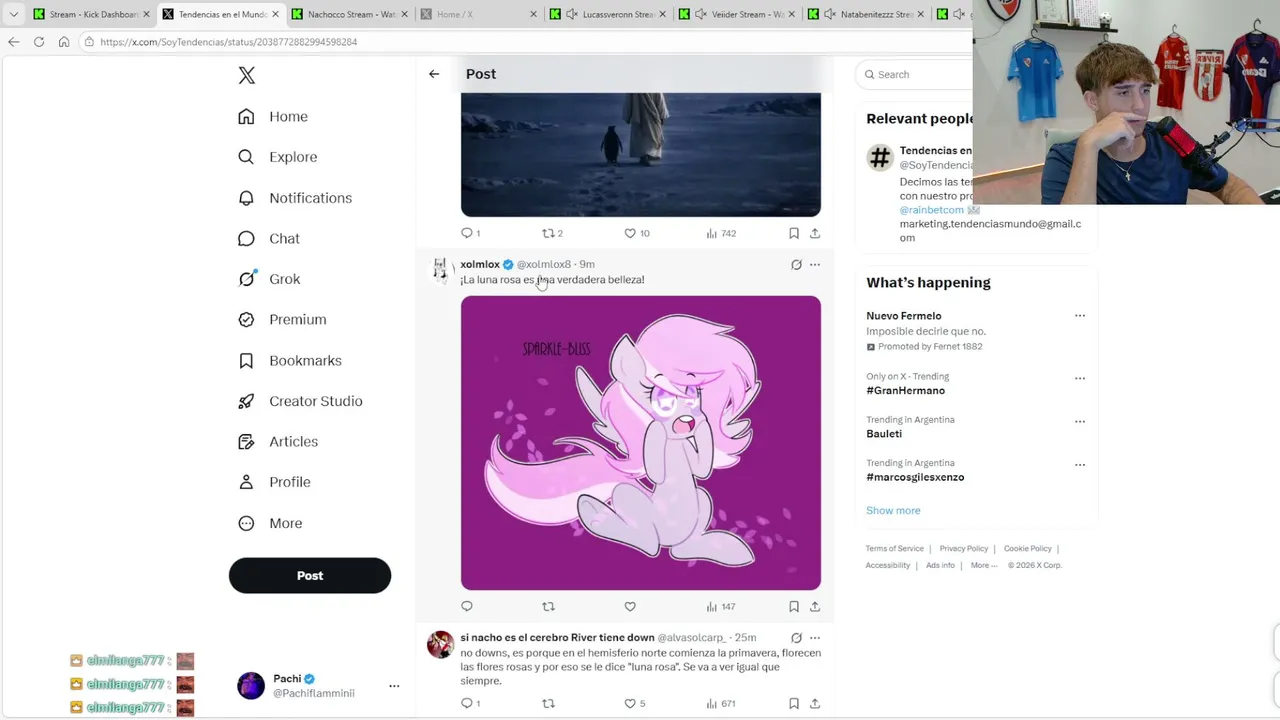View analytics of post with 671 views

tap(721, 703)
